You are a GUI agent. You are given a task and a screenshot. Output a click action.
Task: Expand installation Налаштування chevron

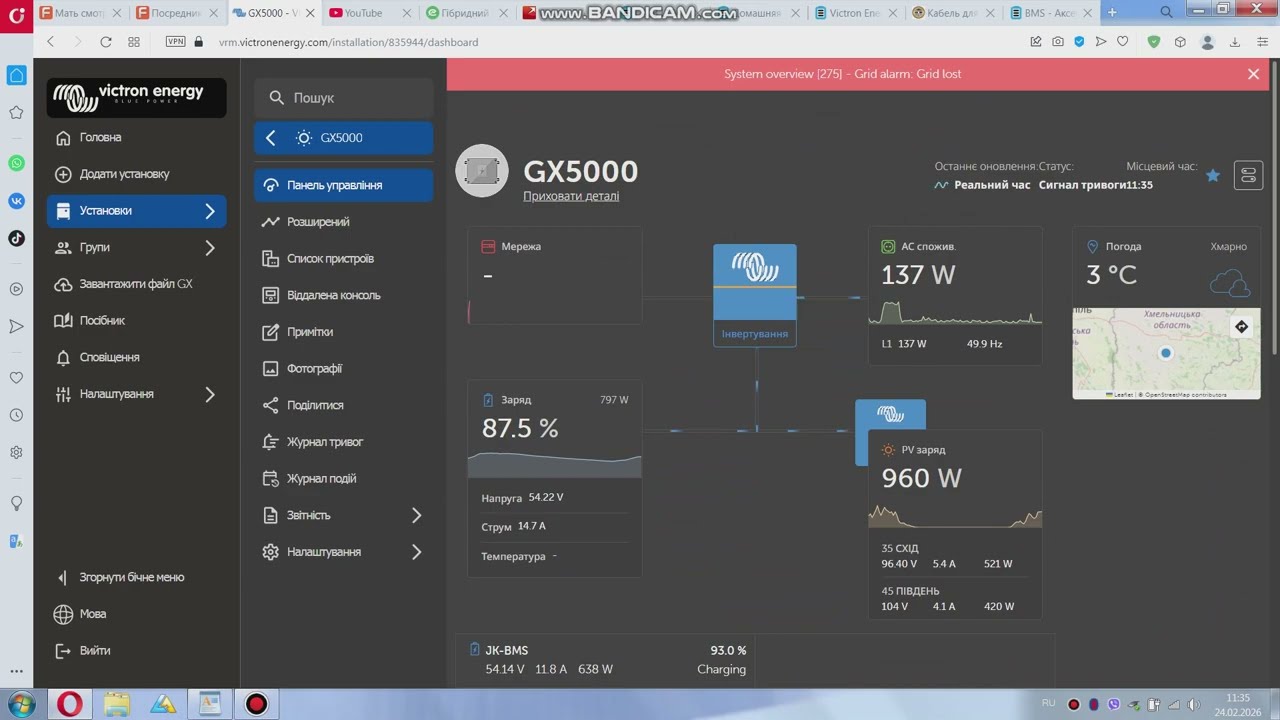417,552
